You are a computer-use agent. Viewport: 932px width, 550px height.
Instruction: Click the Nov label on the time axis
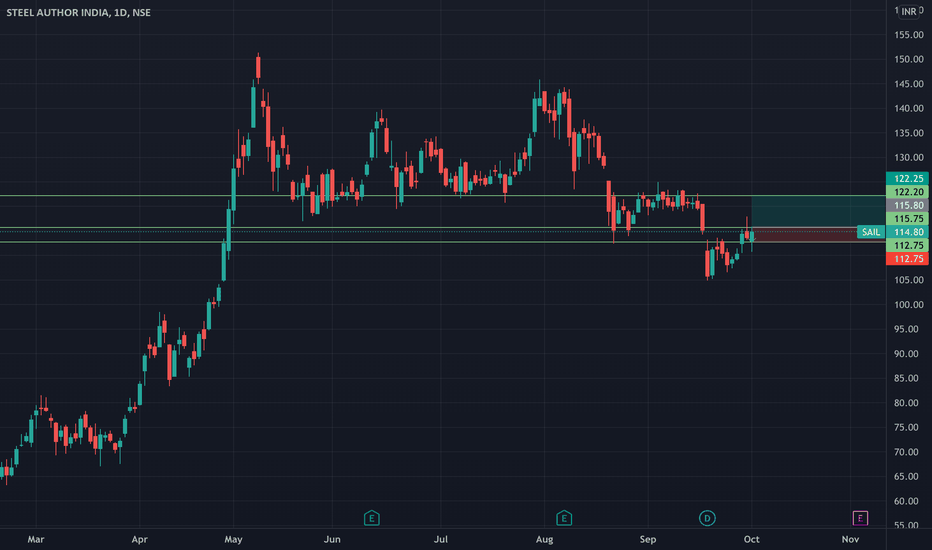pos(851,539)
